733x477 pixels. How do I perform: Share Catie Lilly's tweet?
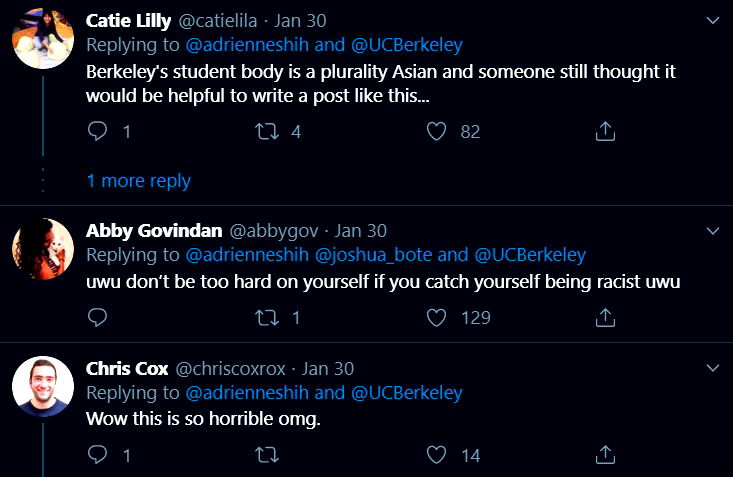point(604,131)
